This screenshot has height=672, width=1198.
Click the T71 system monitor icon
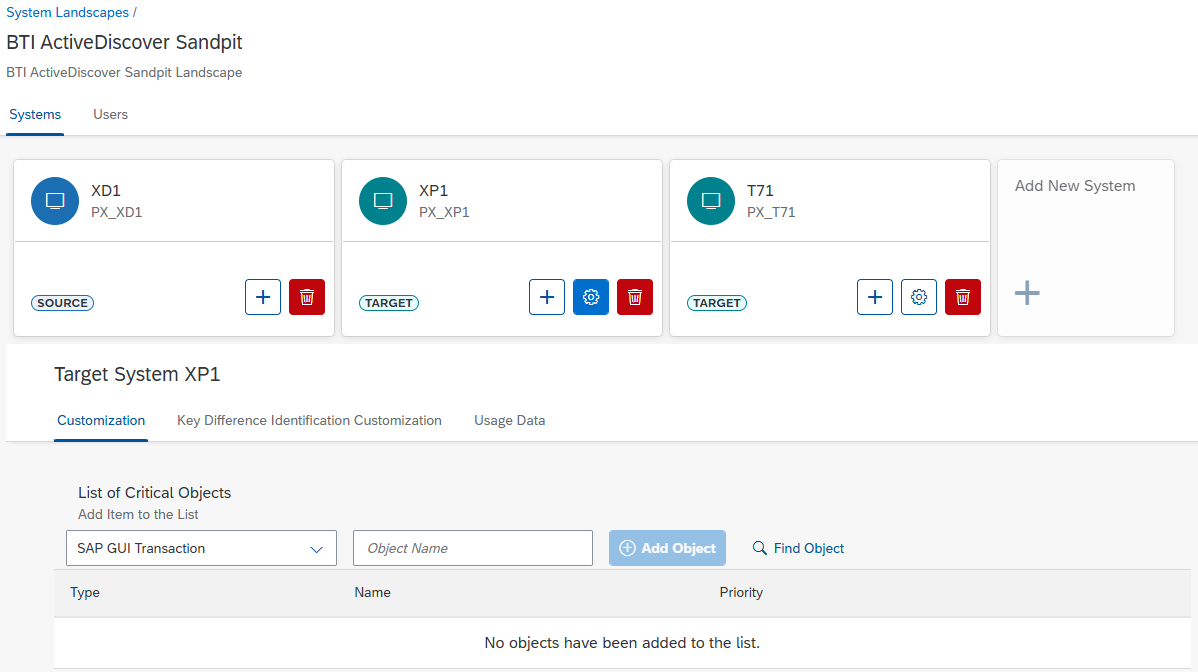(x=711, y=201)
